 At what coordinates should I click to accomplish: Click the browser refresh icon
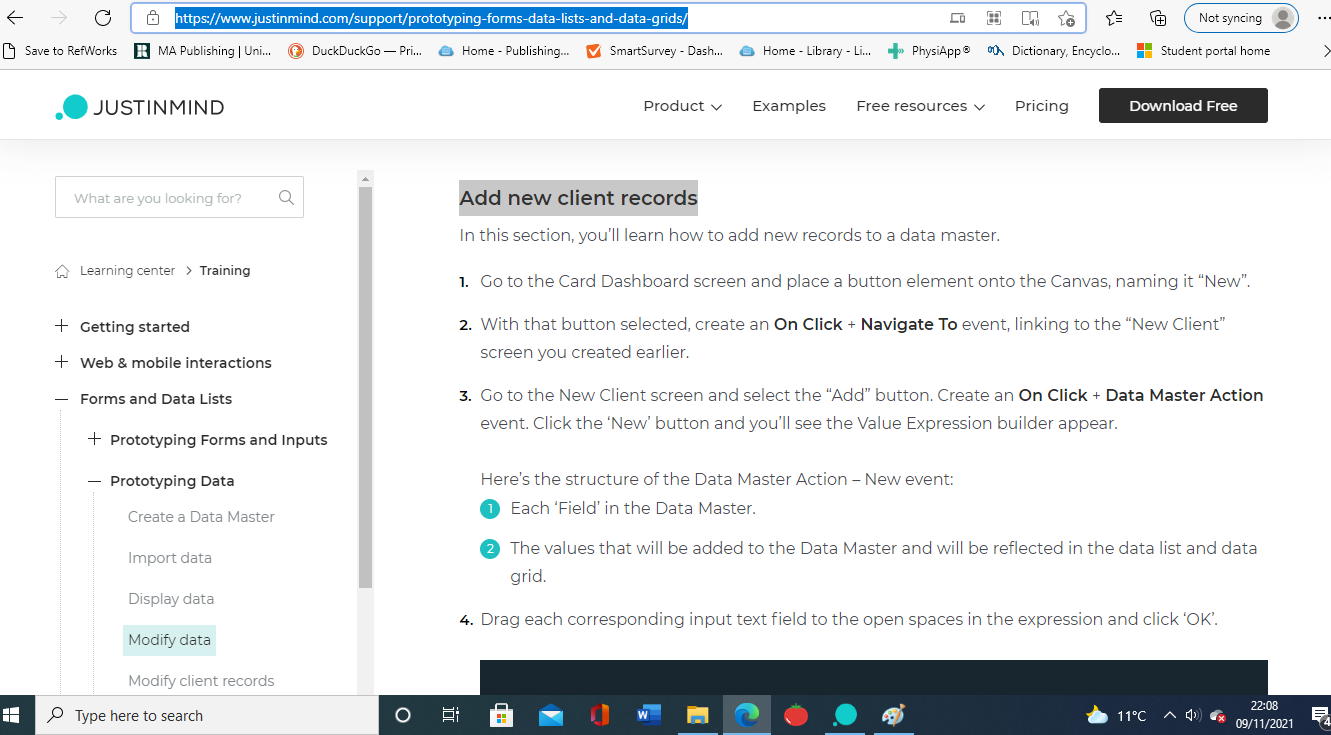(102, 18)
